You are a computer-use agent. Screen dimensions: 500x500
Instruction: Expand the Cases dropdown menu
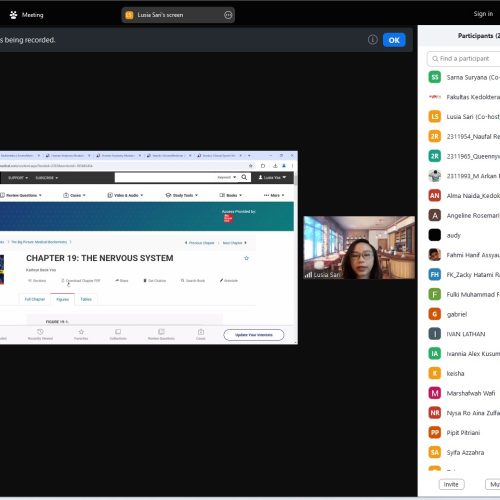click(74, 195)
